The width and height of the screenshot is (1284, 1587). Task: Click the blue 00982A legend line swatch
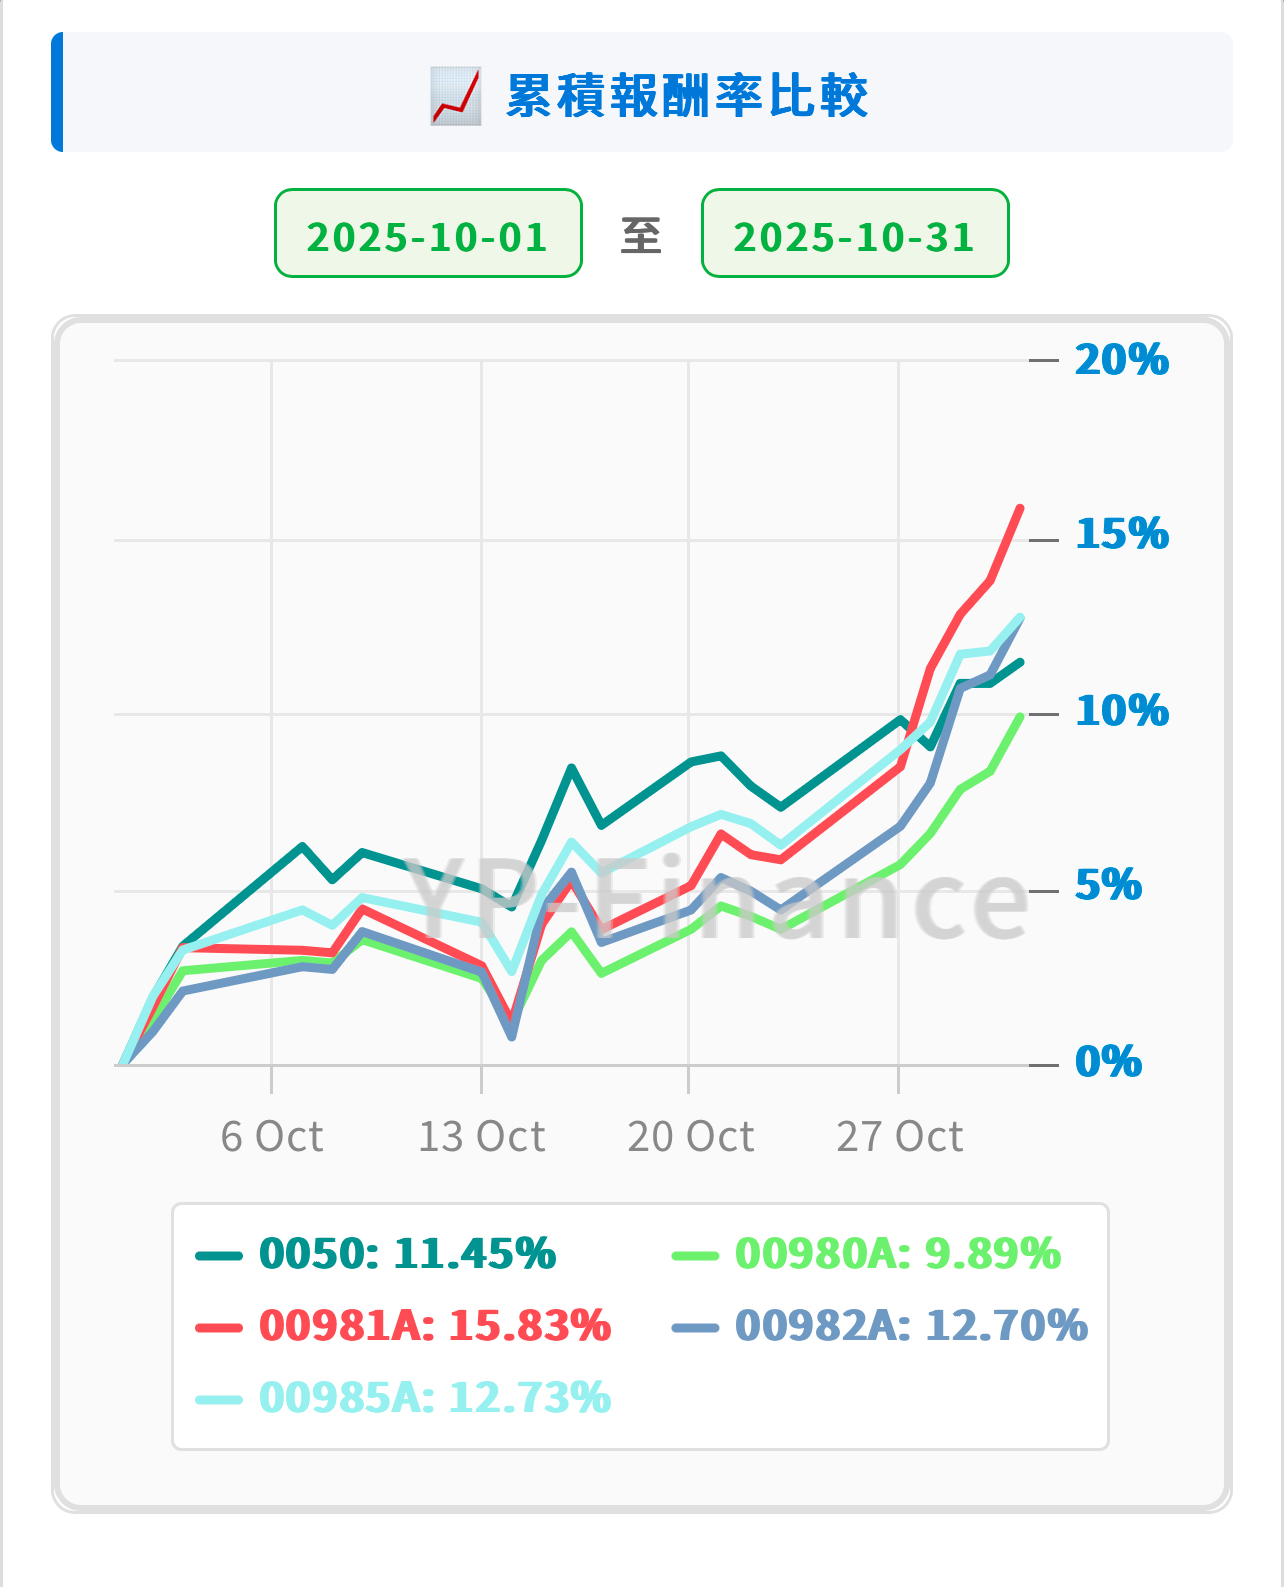(x=695, y=1328)
